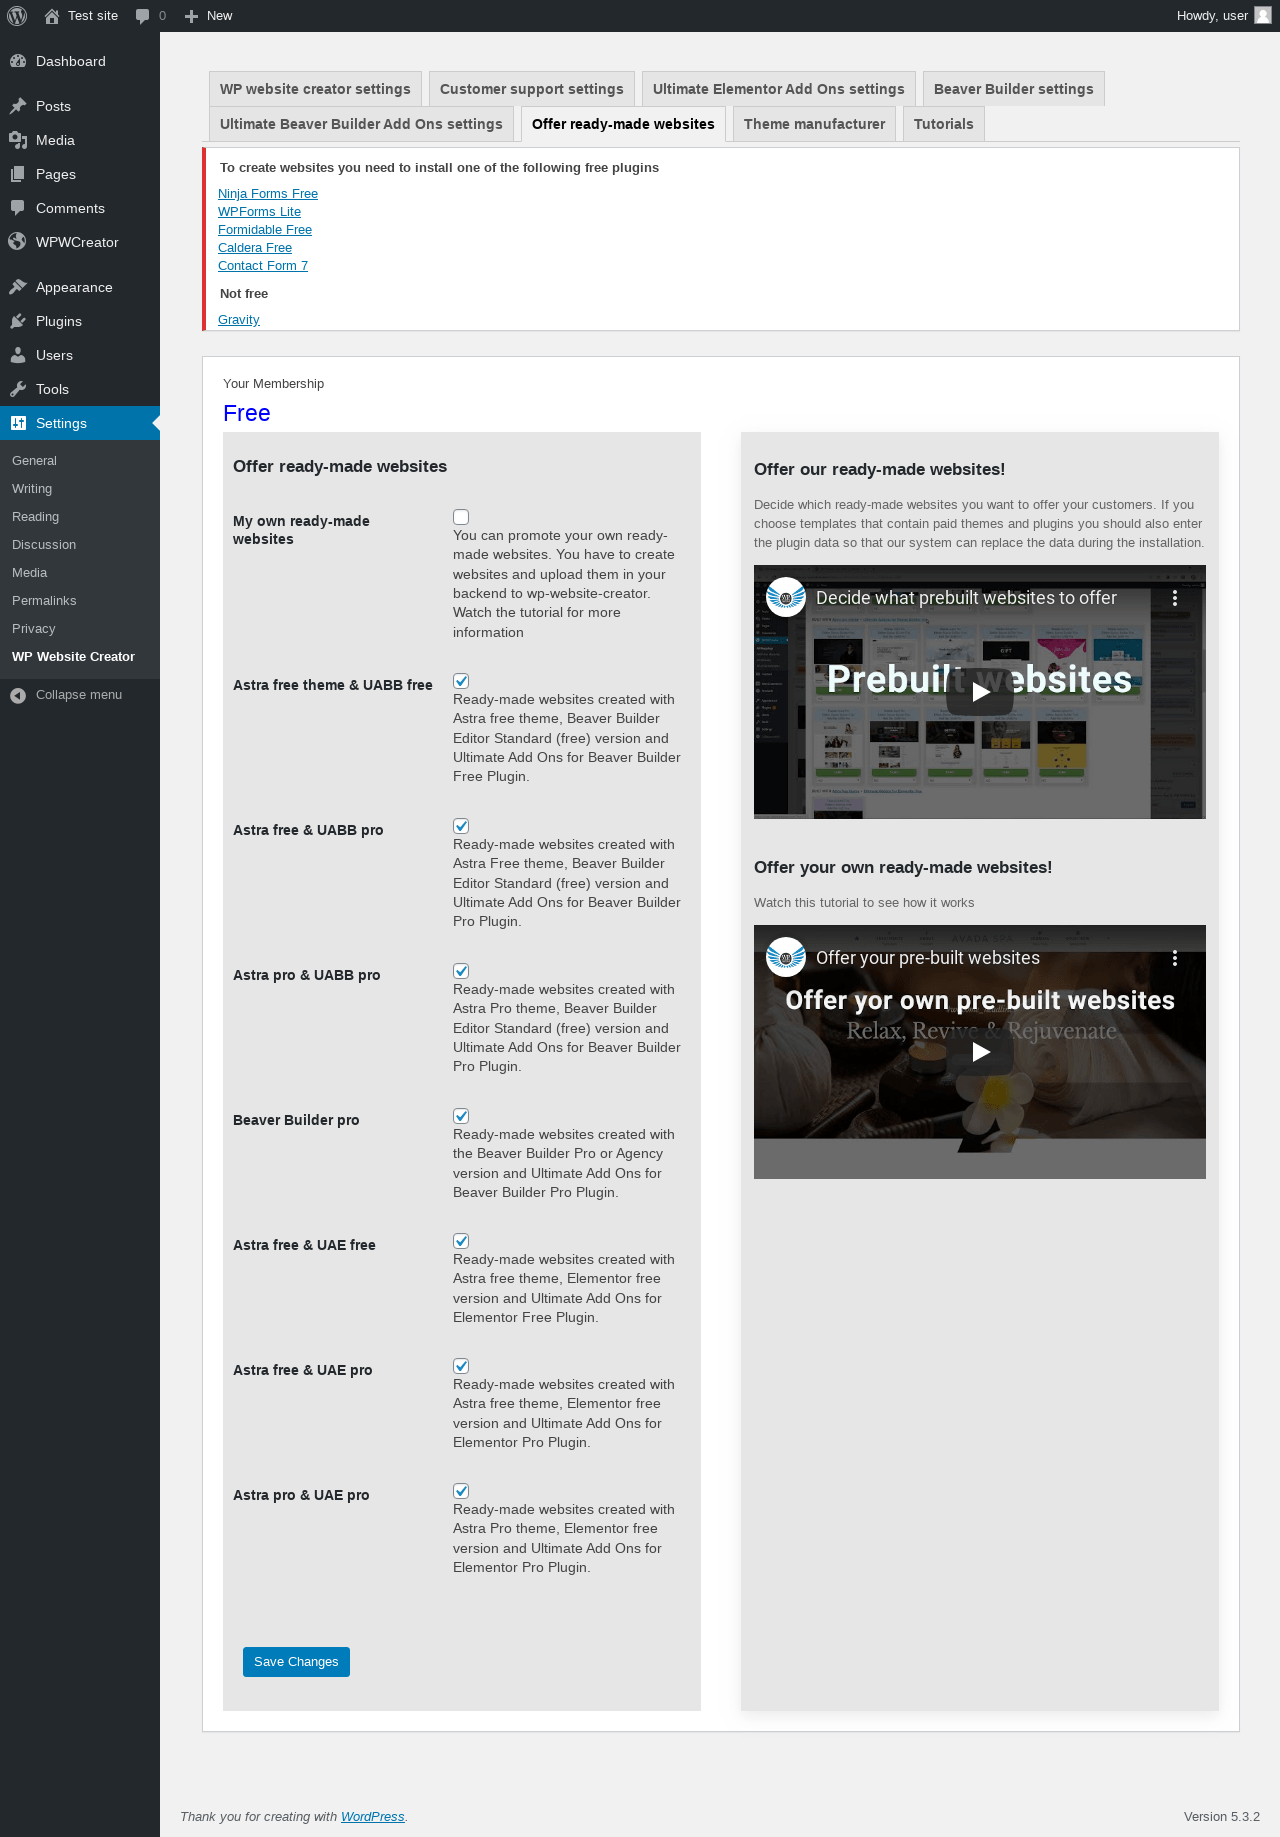
Task: Switch to Theme manufacturer tab
Action: pyautogui.click(x=814, y=124)
